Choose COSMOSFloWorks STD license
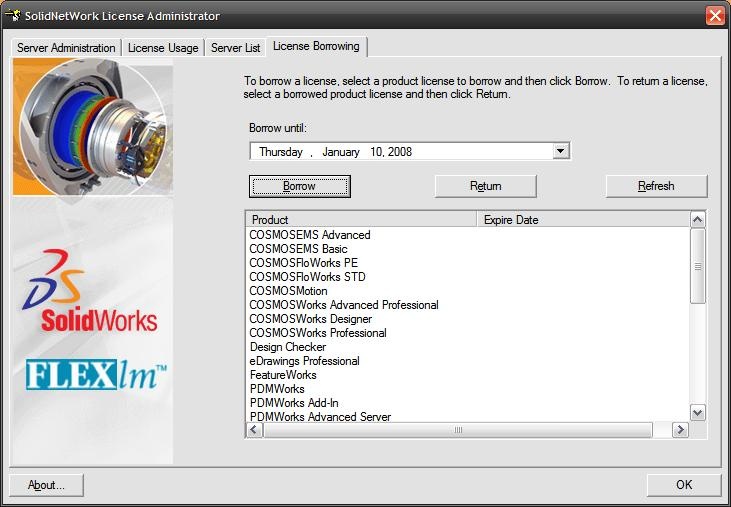Screen dimensions: 731x507 click(x=307, y=277)
